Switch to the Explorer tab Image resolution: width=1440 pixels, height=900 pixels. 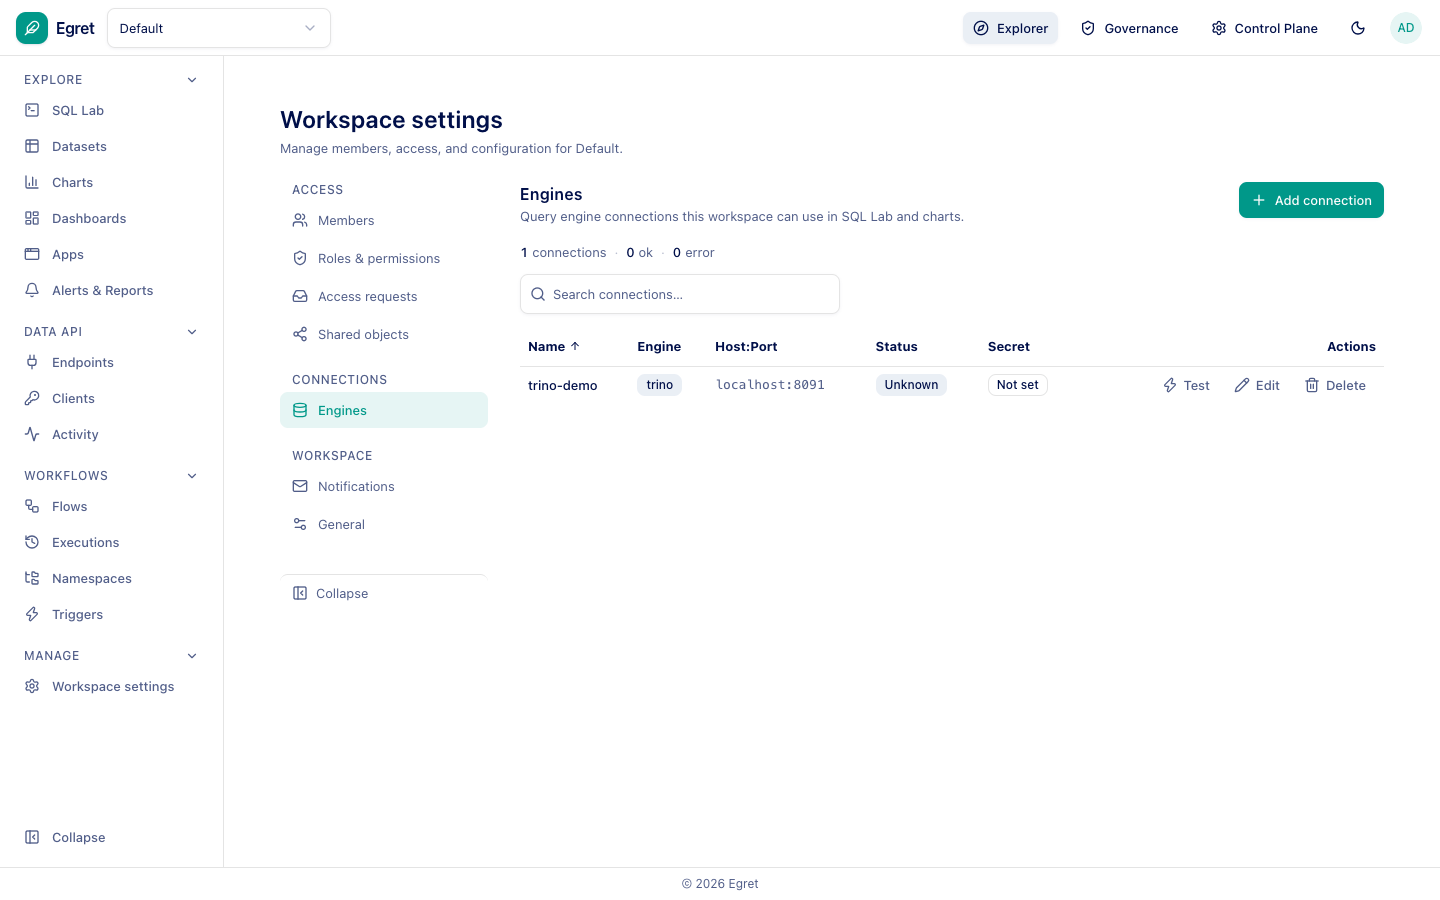[x=1010, y=28]
